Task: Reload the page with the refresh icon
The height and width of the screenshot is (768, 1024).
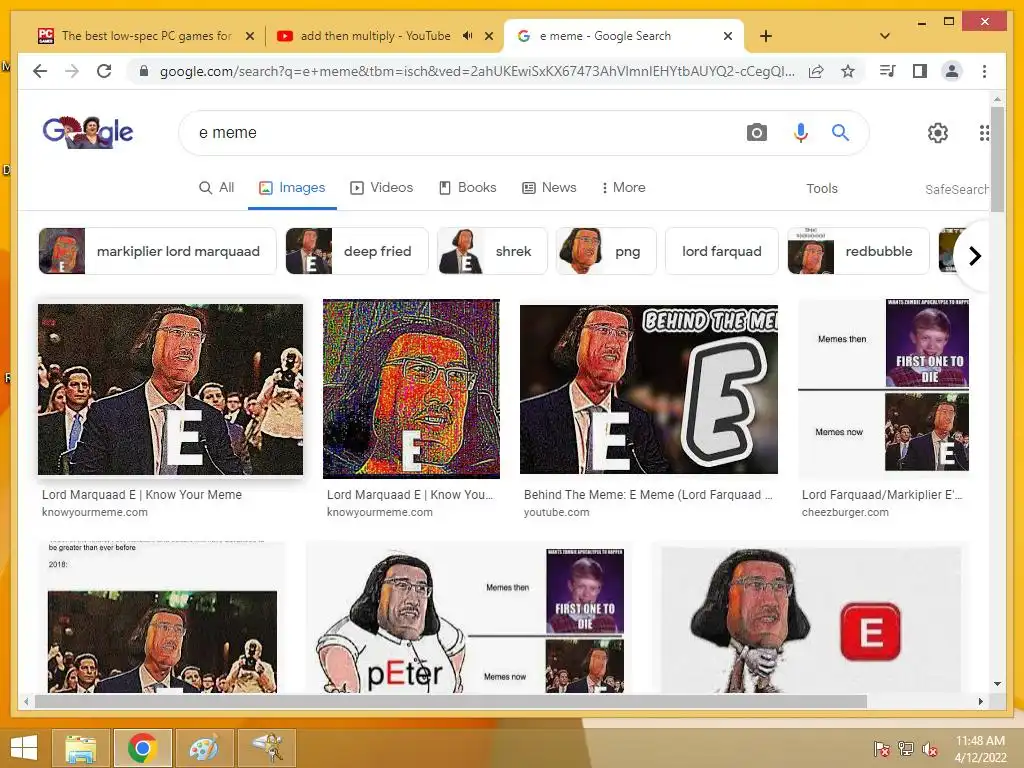Action: pyautogui.click(x=104, y=71)
